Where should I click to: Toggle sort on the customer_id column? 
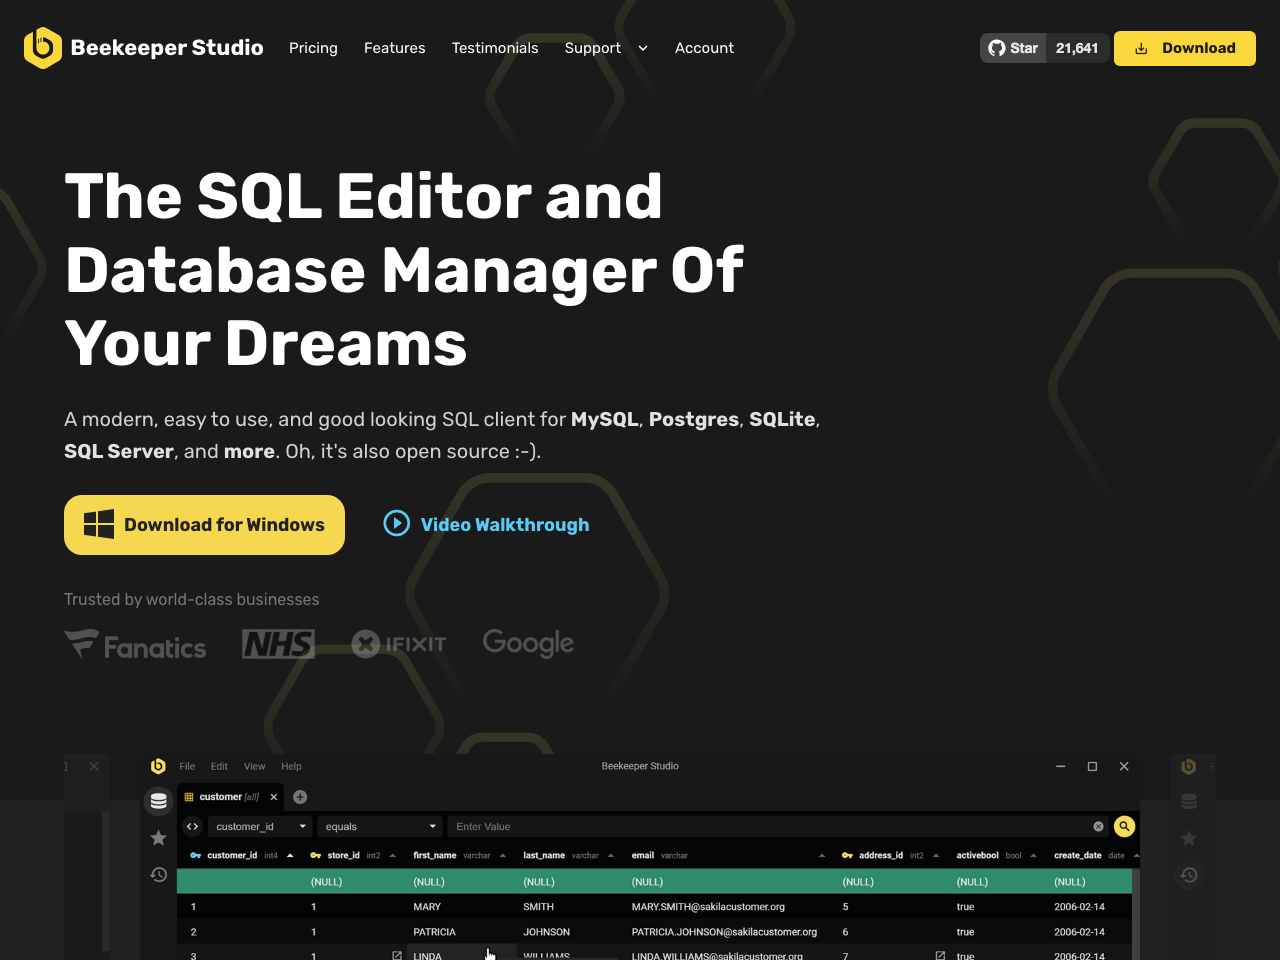pos(289,855)
